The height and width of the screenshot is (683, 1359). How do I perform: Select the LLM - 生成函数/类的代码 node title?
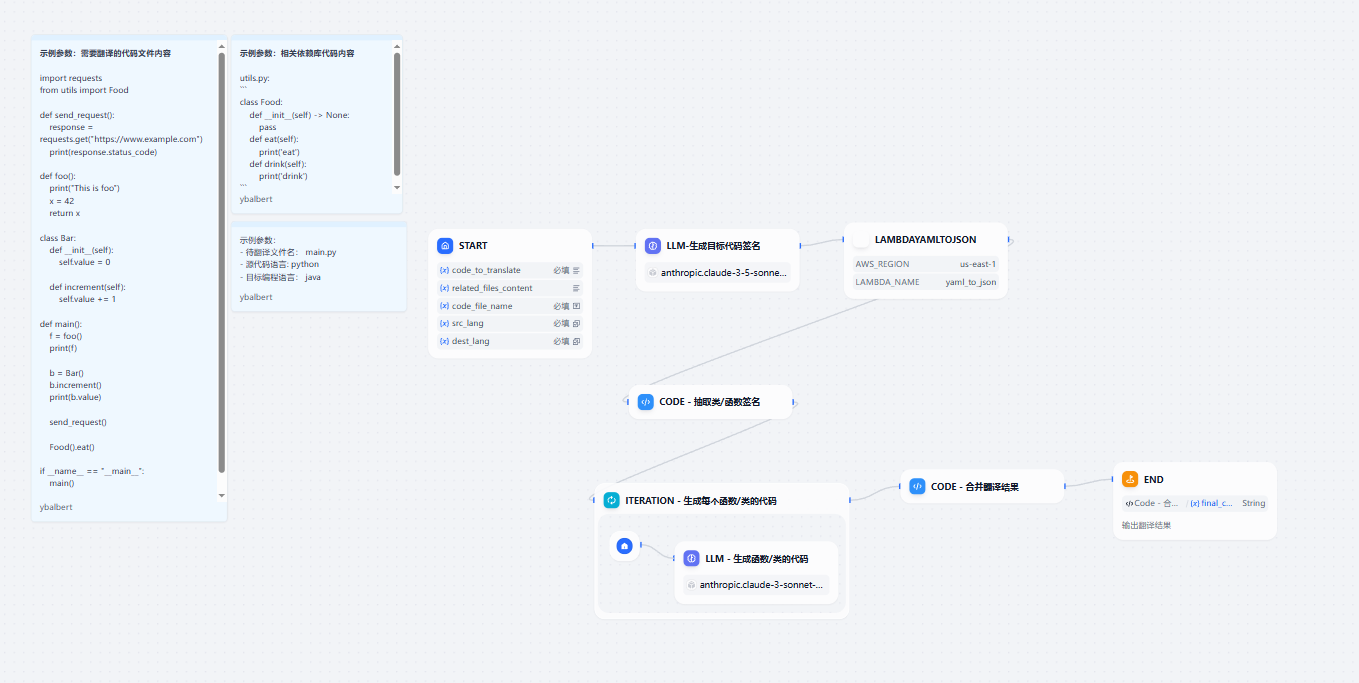tap(757, 559)
